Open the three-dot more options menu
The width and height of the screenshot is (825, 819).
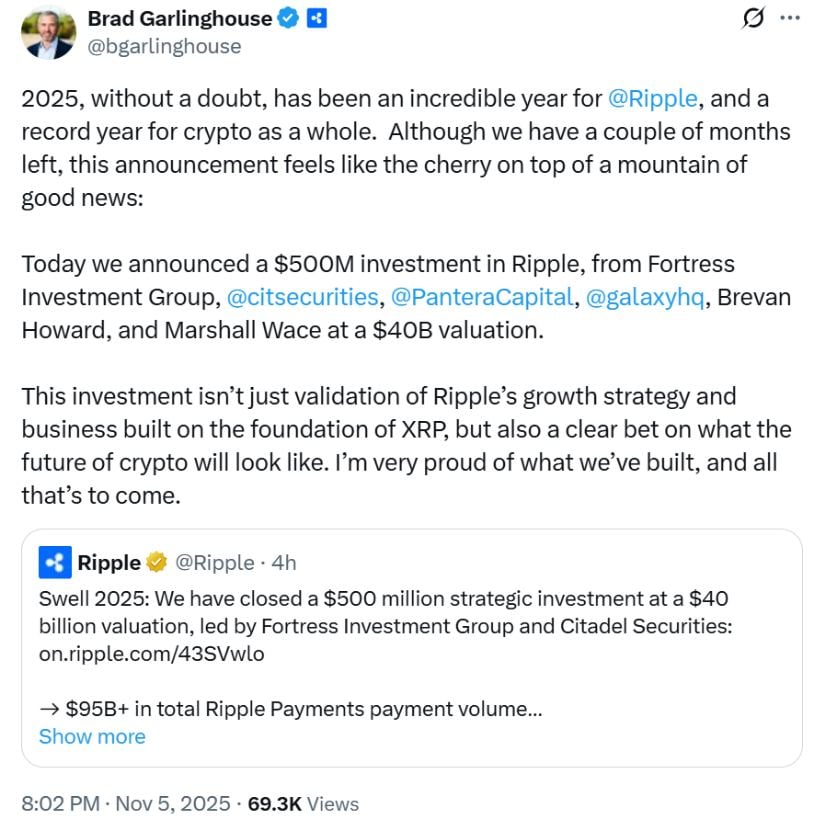(790, 18)
